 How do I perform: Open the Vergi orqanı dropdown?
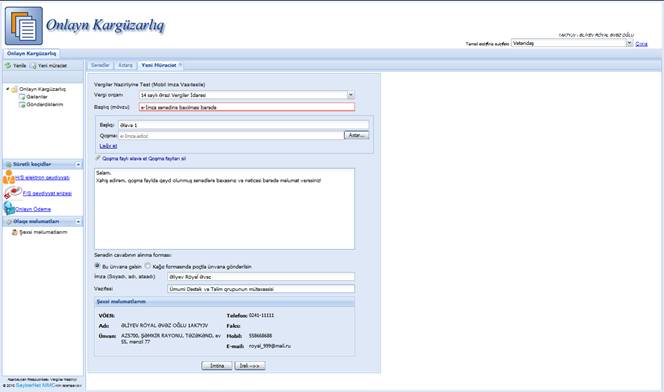point(351,95)
